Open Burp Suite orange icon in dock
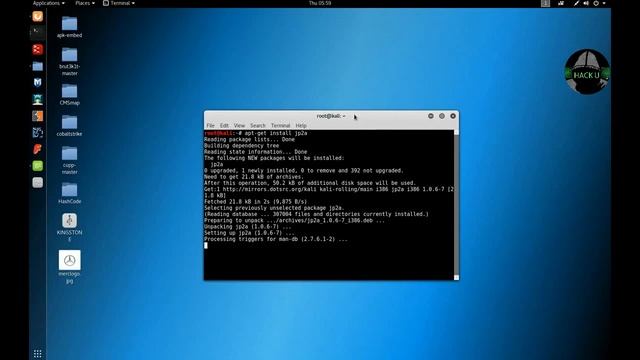 click(38, 116)
